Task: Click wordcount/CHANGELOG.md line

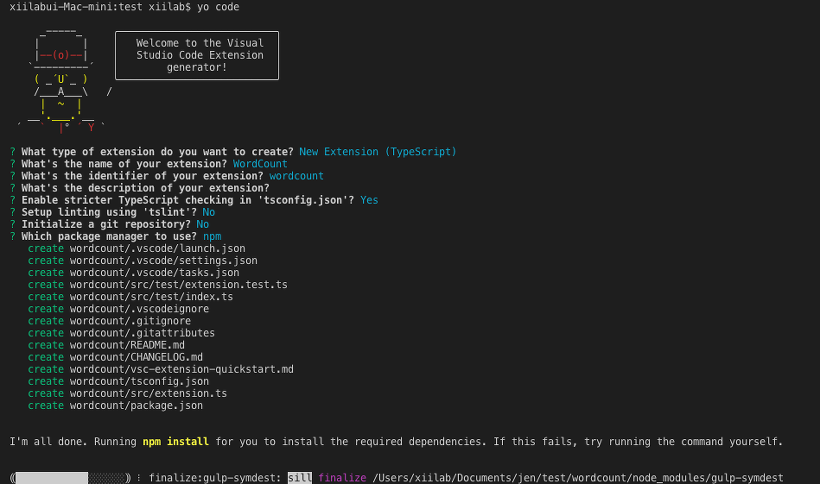Action: coord(115,357)
